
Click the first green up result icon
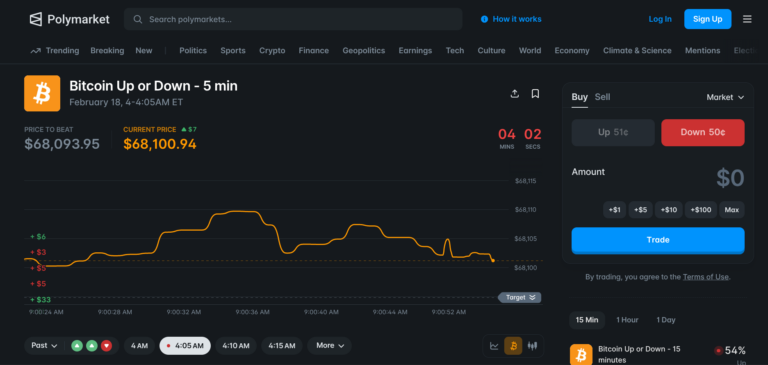(77, 346)
